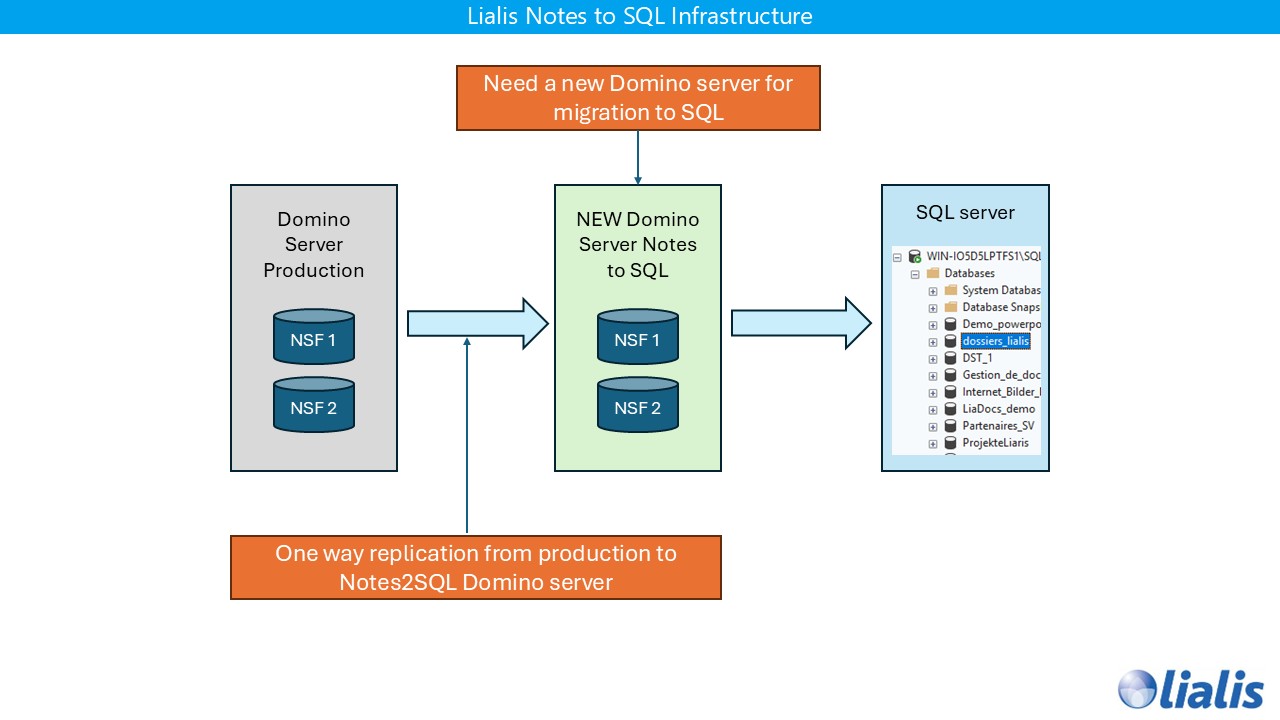1280x720 pixels.
Task: Select ProjekteLiaris in the database tree
Action: point(997,442)
